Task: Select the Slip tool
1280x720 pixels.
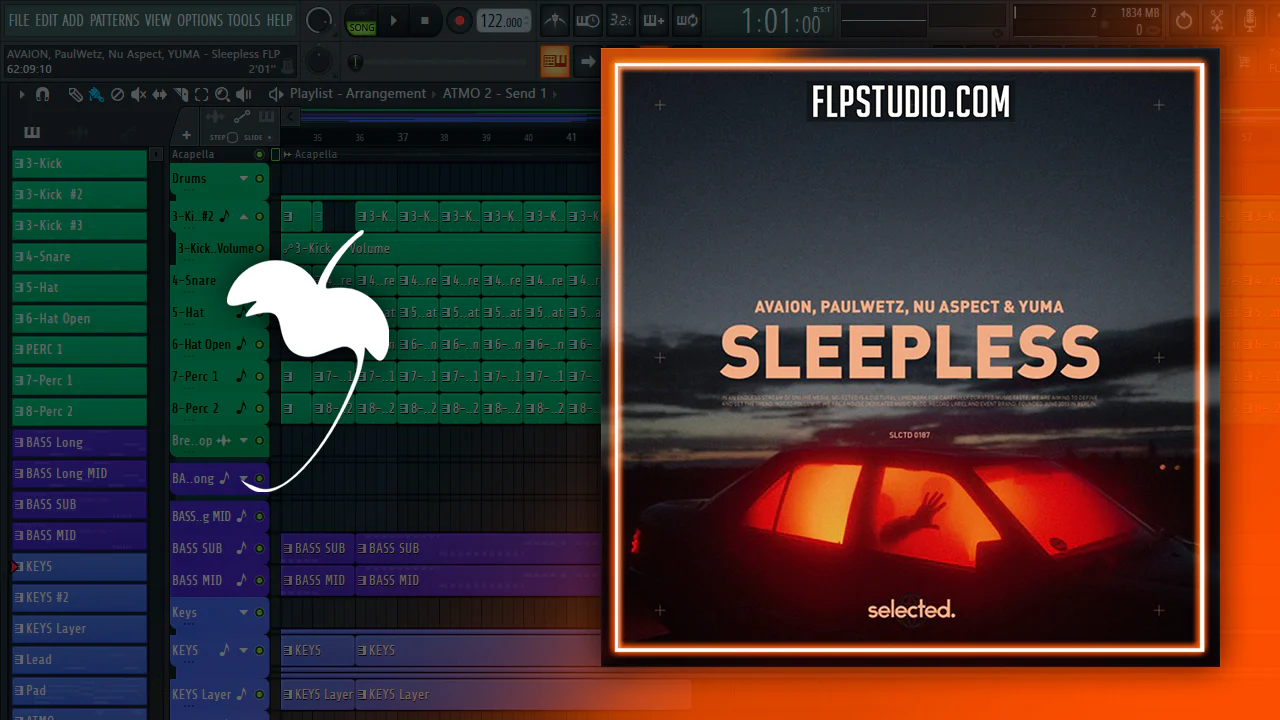Action: (x=160, y=94)
